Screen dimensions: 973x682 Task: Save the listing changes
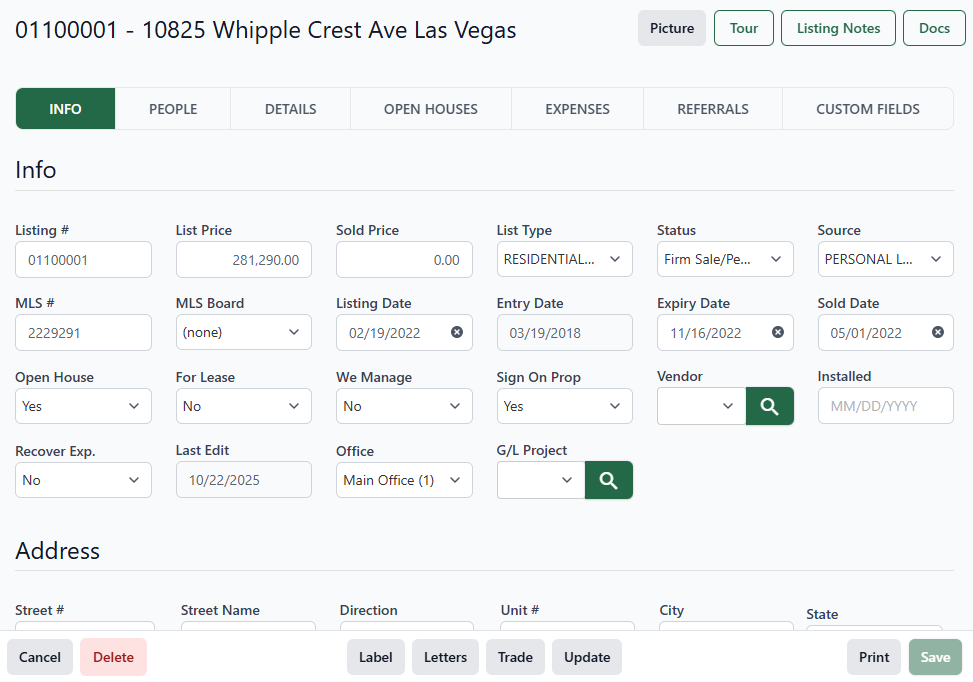(x=935, y=657)
